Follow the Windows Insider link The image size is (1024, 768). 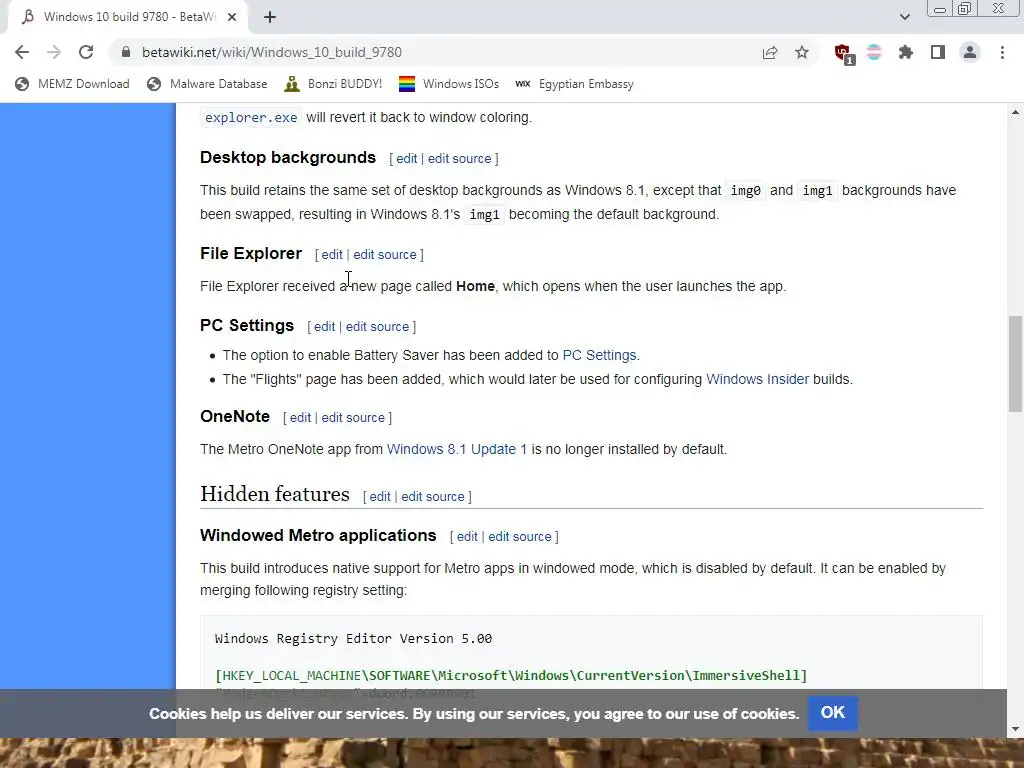point(757,379)
